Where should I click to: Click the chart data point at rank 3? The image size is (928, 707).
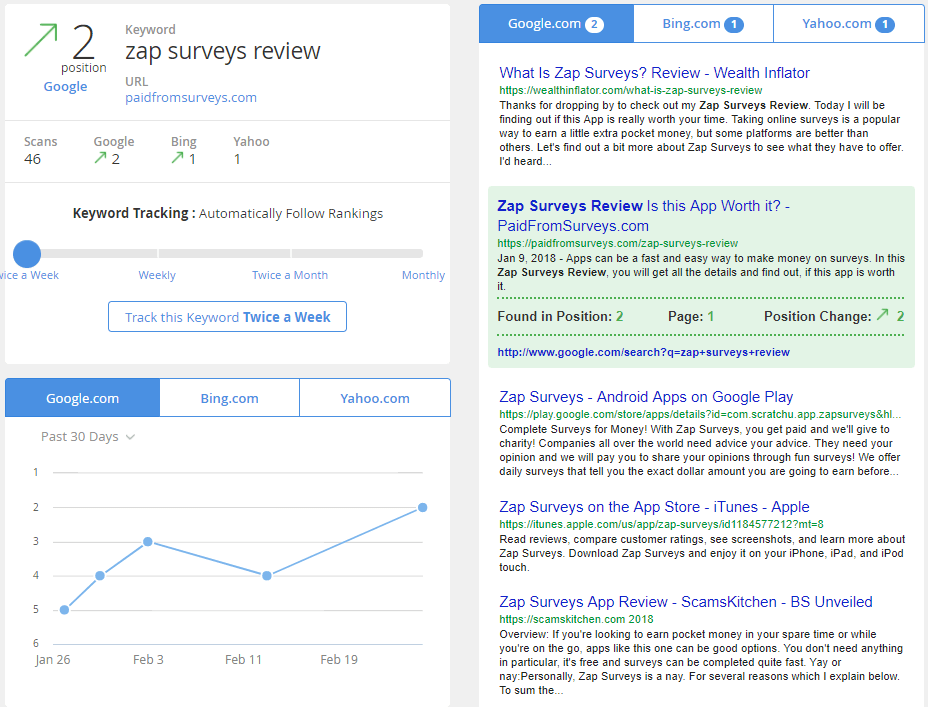[x=148, y=541]
